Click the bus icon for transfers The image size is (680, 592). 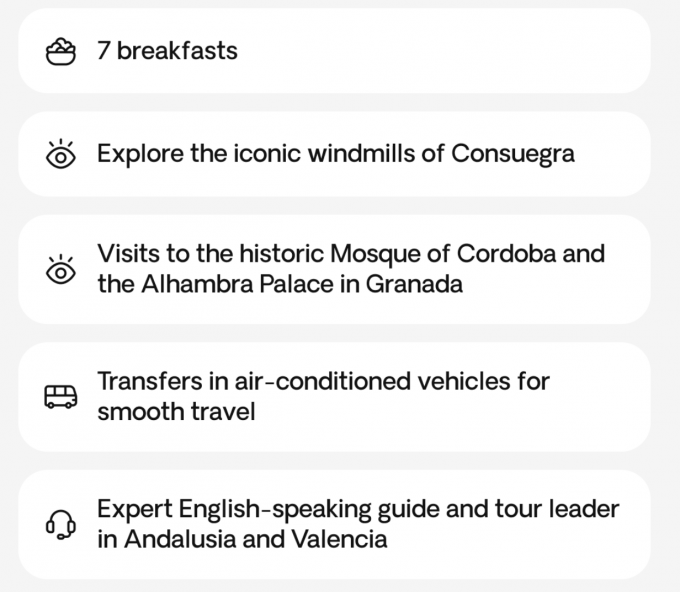click(x=61, y=396)
